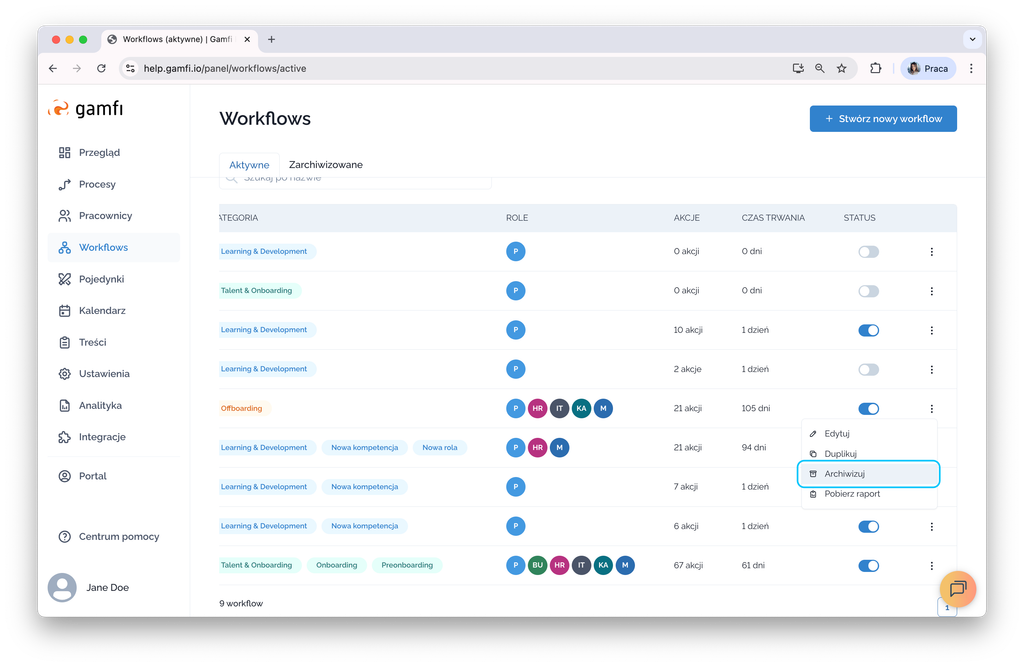The image size is (1024, 667).
Task: Click the Ustawienia gear icon
Action: coord(65,374)
